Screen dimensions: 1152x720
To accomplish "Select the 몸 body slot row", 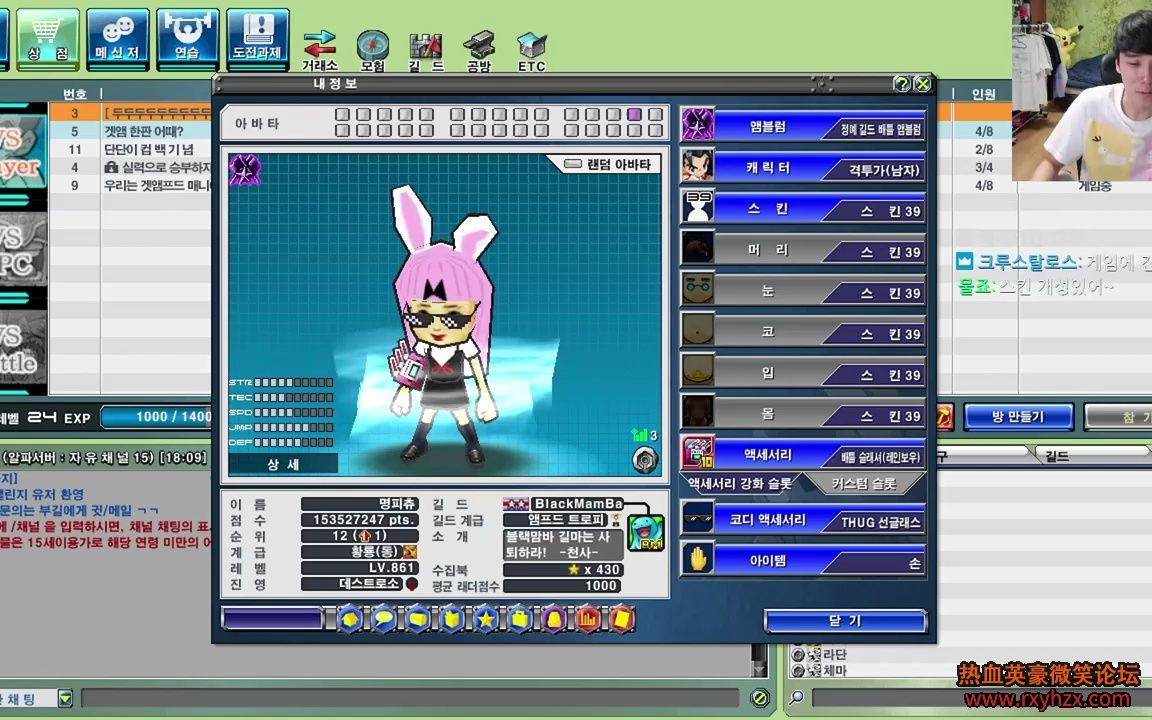I will [x=802, y=414].
